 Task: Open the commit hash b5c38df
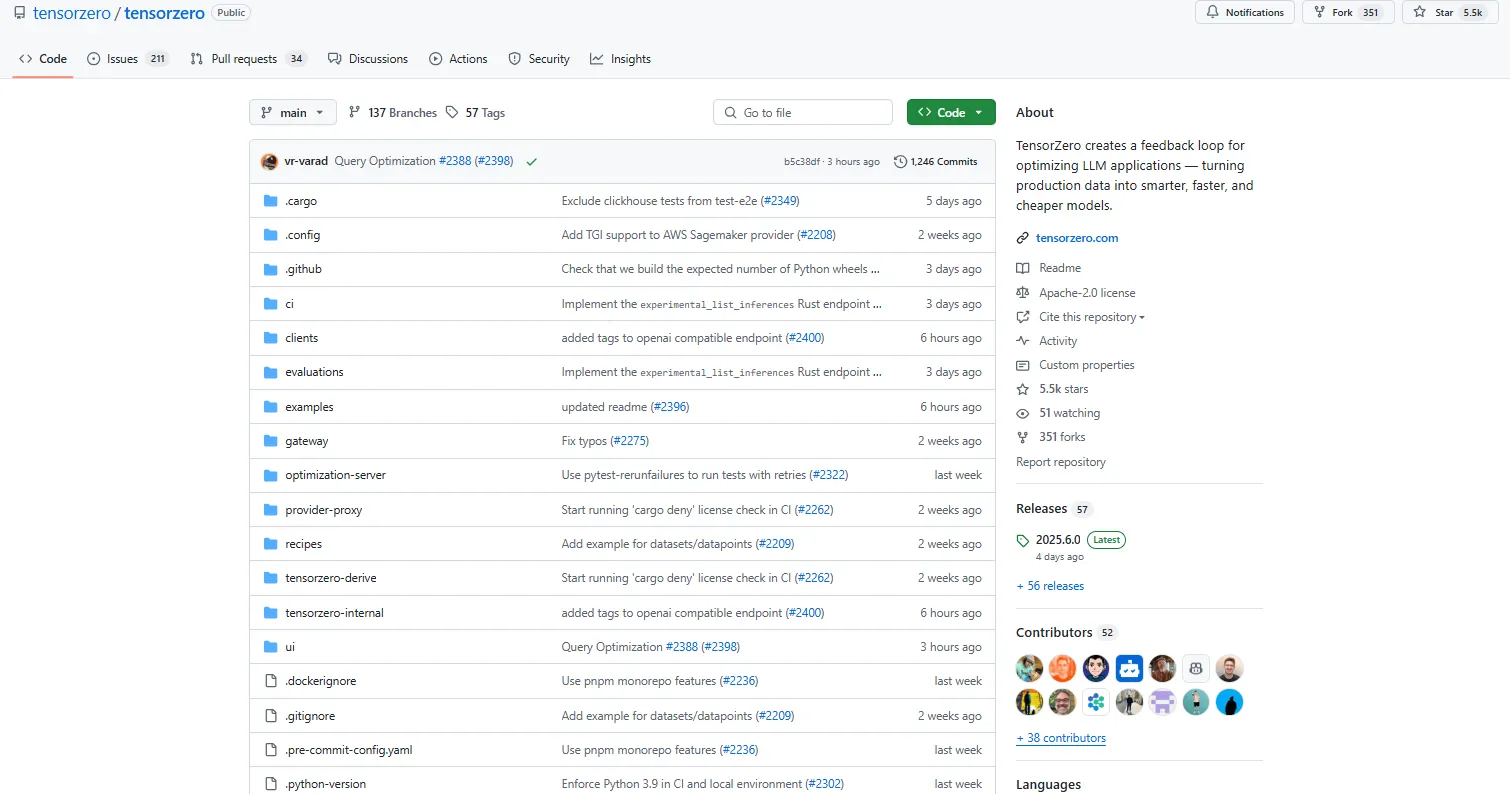[x=802, y=162]
